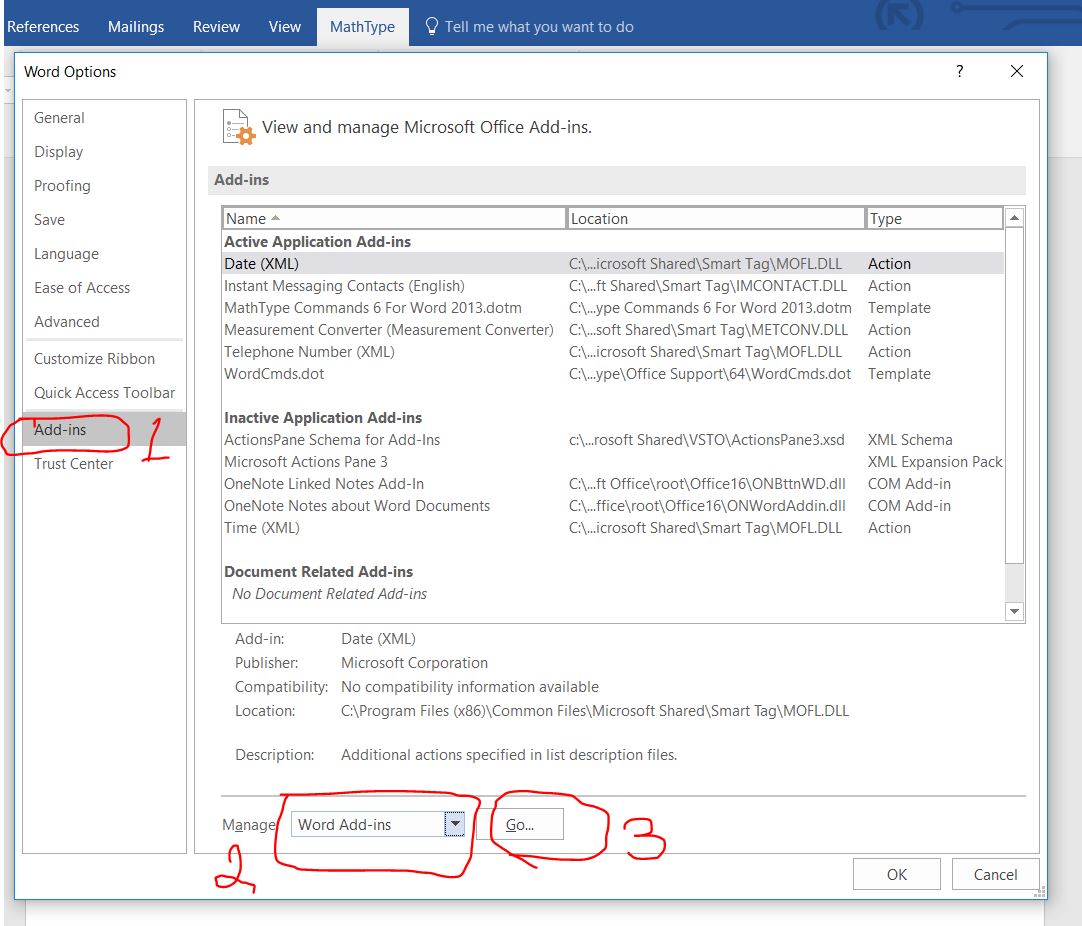Open the Help question mark in Word Options
The height and width of the screenshot is (926, 1082).
959,71
